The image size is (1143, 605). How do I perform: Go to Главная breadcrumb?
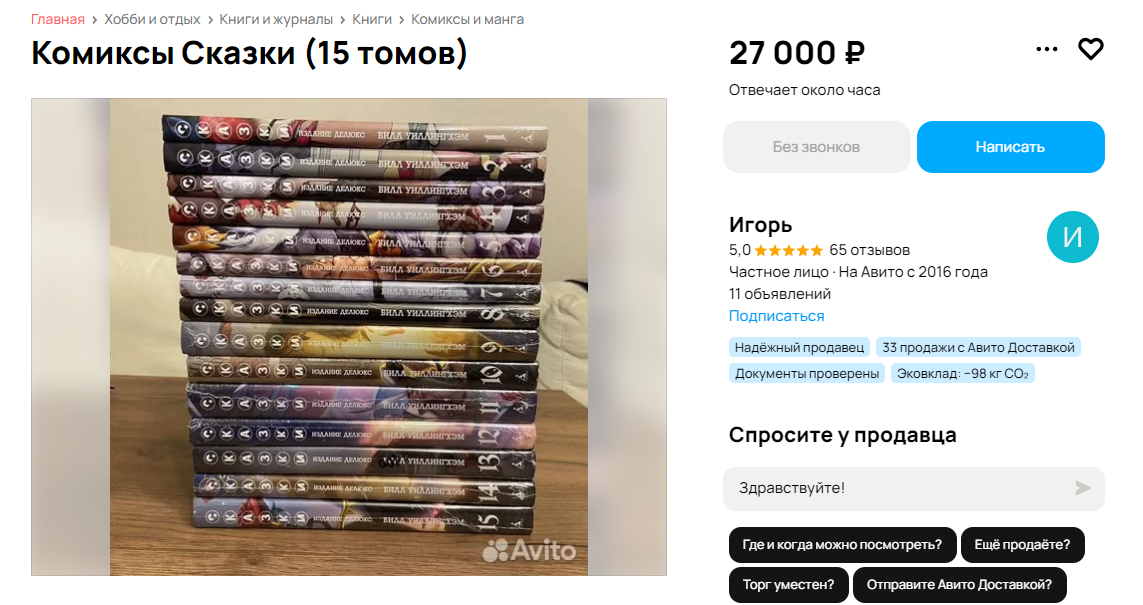(58, 19)
